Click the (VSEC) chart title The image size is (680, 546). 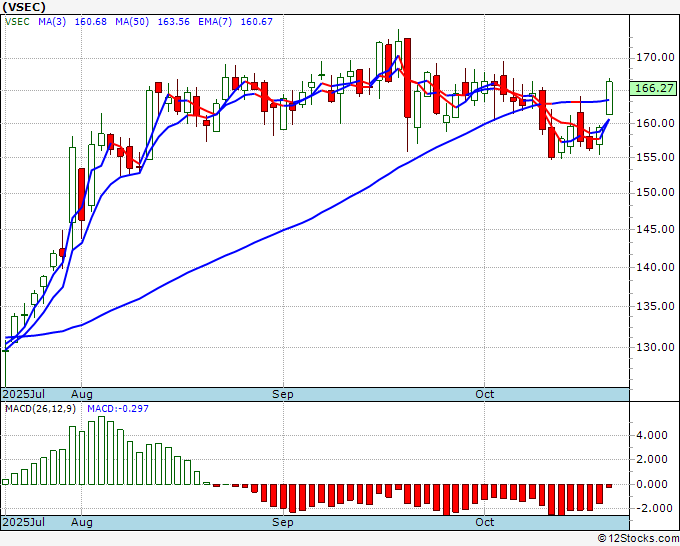click(x=24, y=7)
